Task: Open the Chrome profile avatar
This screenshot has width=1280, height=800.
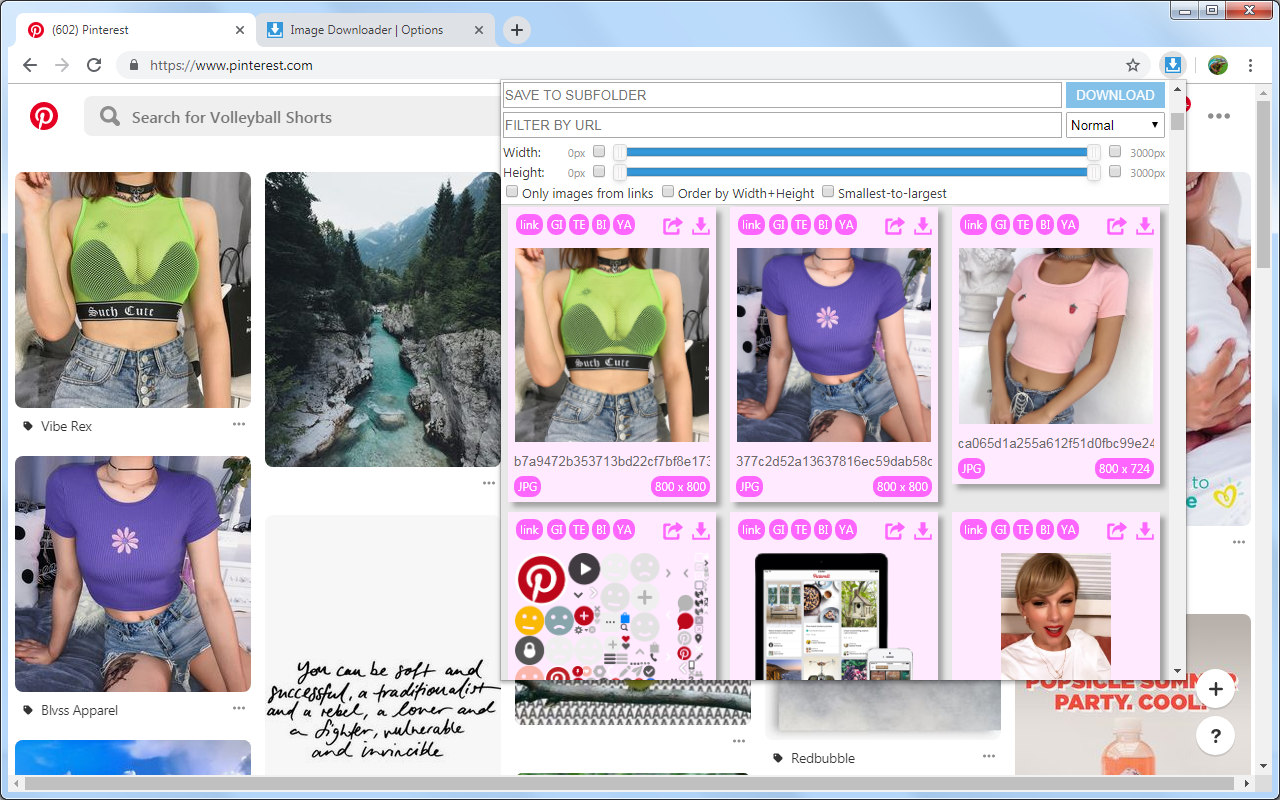Action: tap(1218, 65)
